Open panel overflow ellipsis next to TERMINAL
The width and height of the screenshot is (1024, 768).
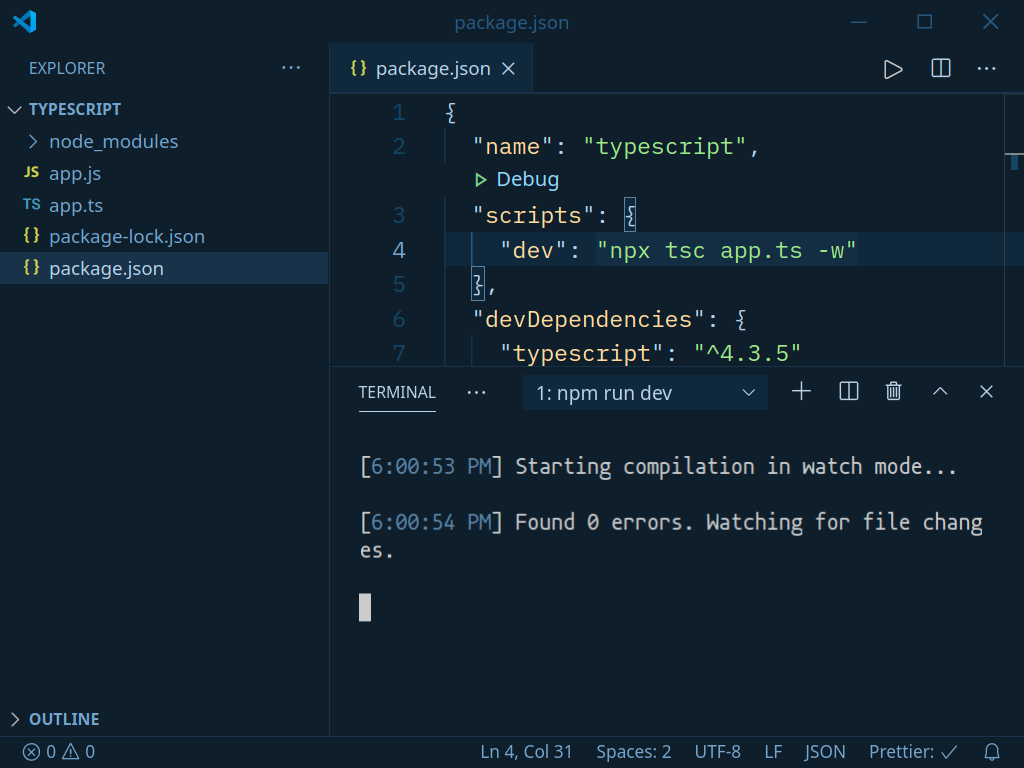(476, 392)
